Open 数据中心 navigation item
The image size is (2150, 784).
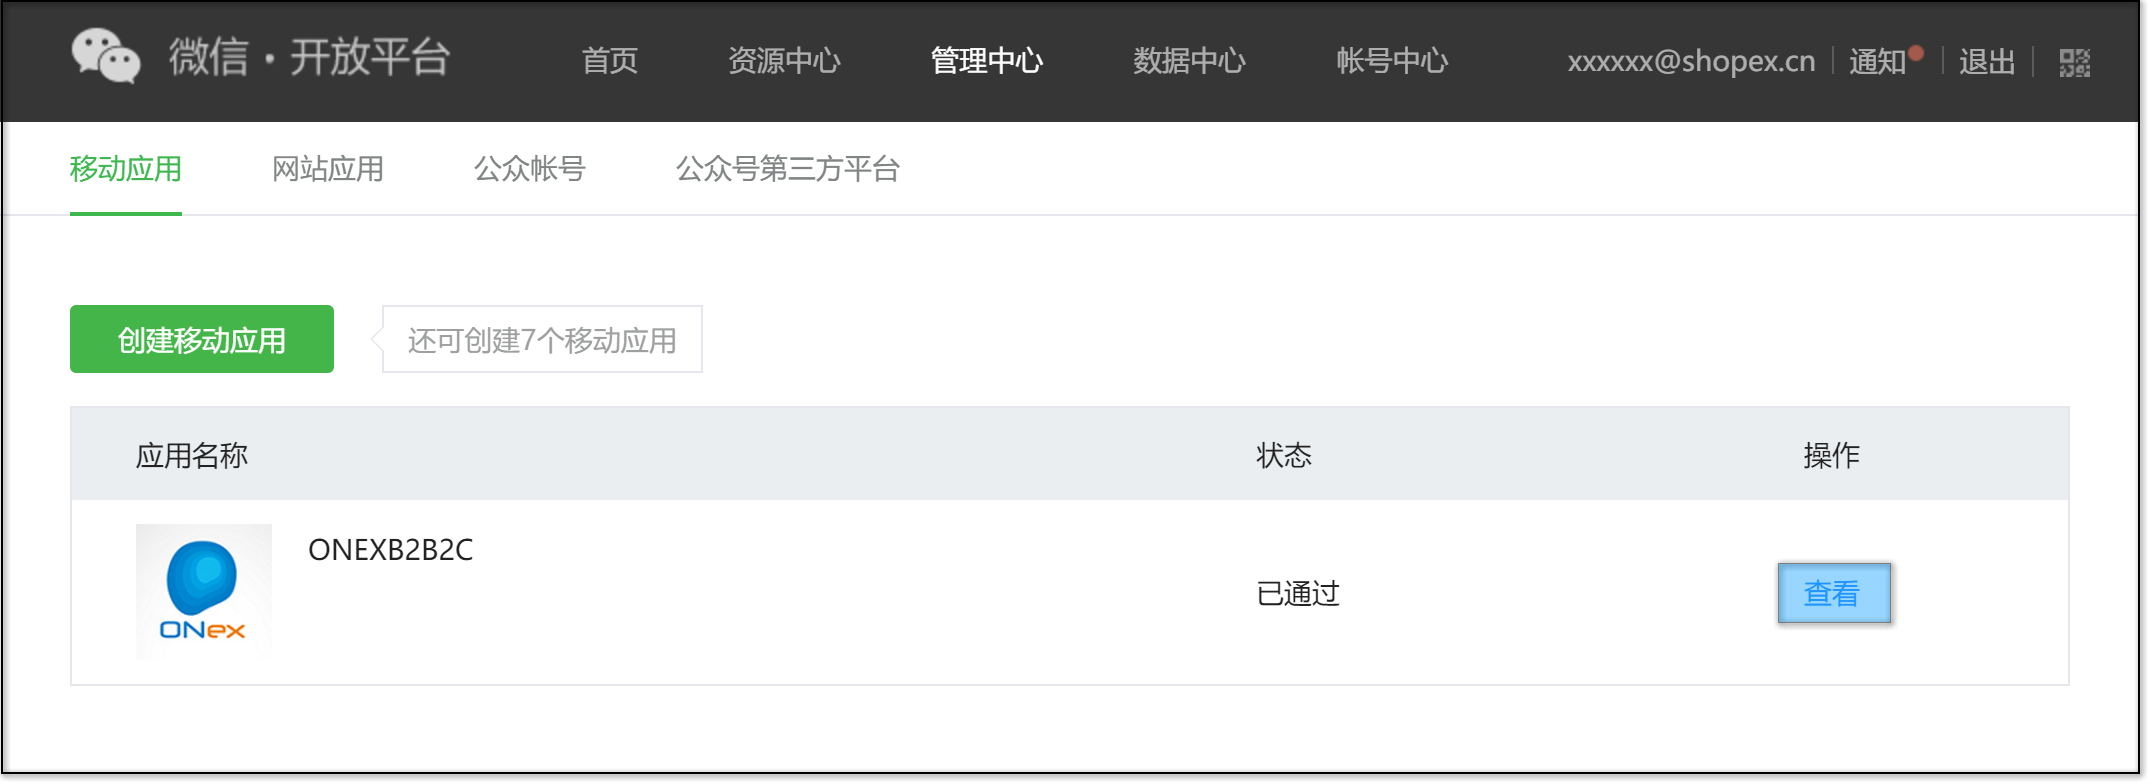[1189, 61]
